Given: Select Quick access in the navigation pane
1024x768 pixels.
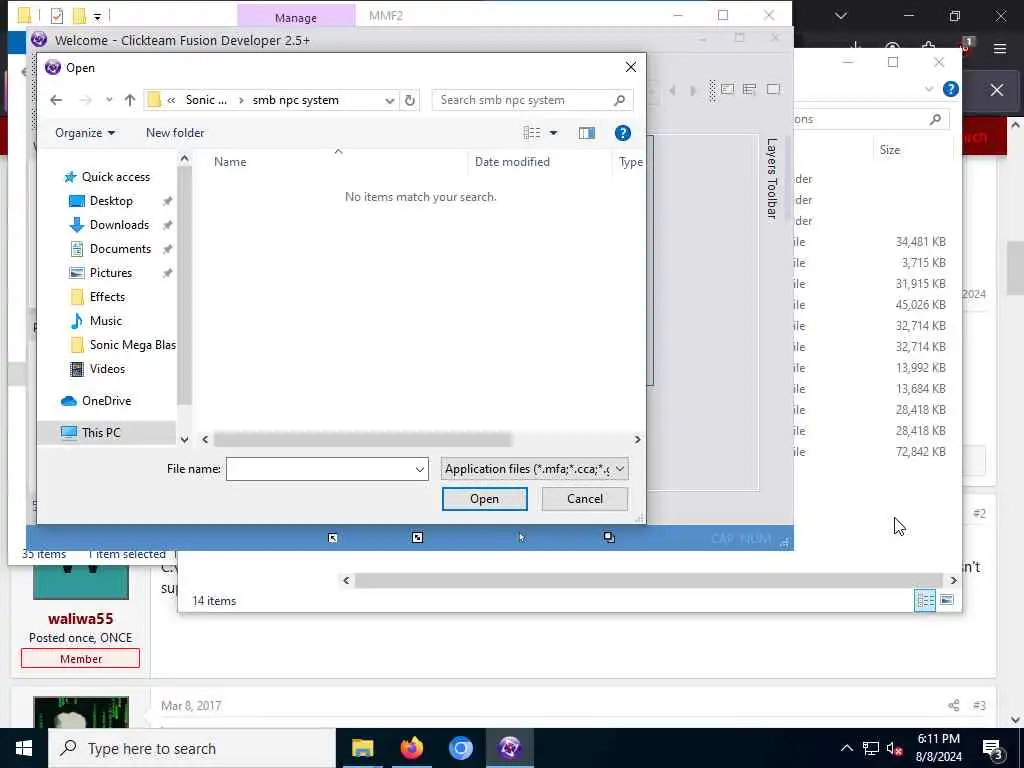Looking at the screenshot, I should (x=116, y=177).
